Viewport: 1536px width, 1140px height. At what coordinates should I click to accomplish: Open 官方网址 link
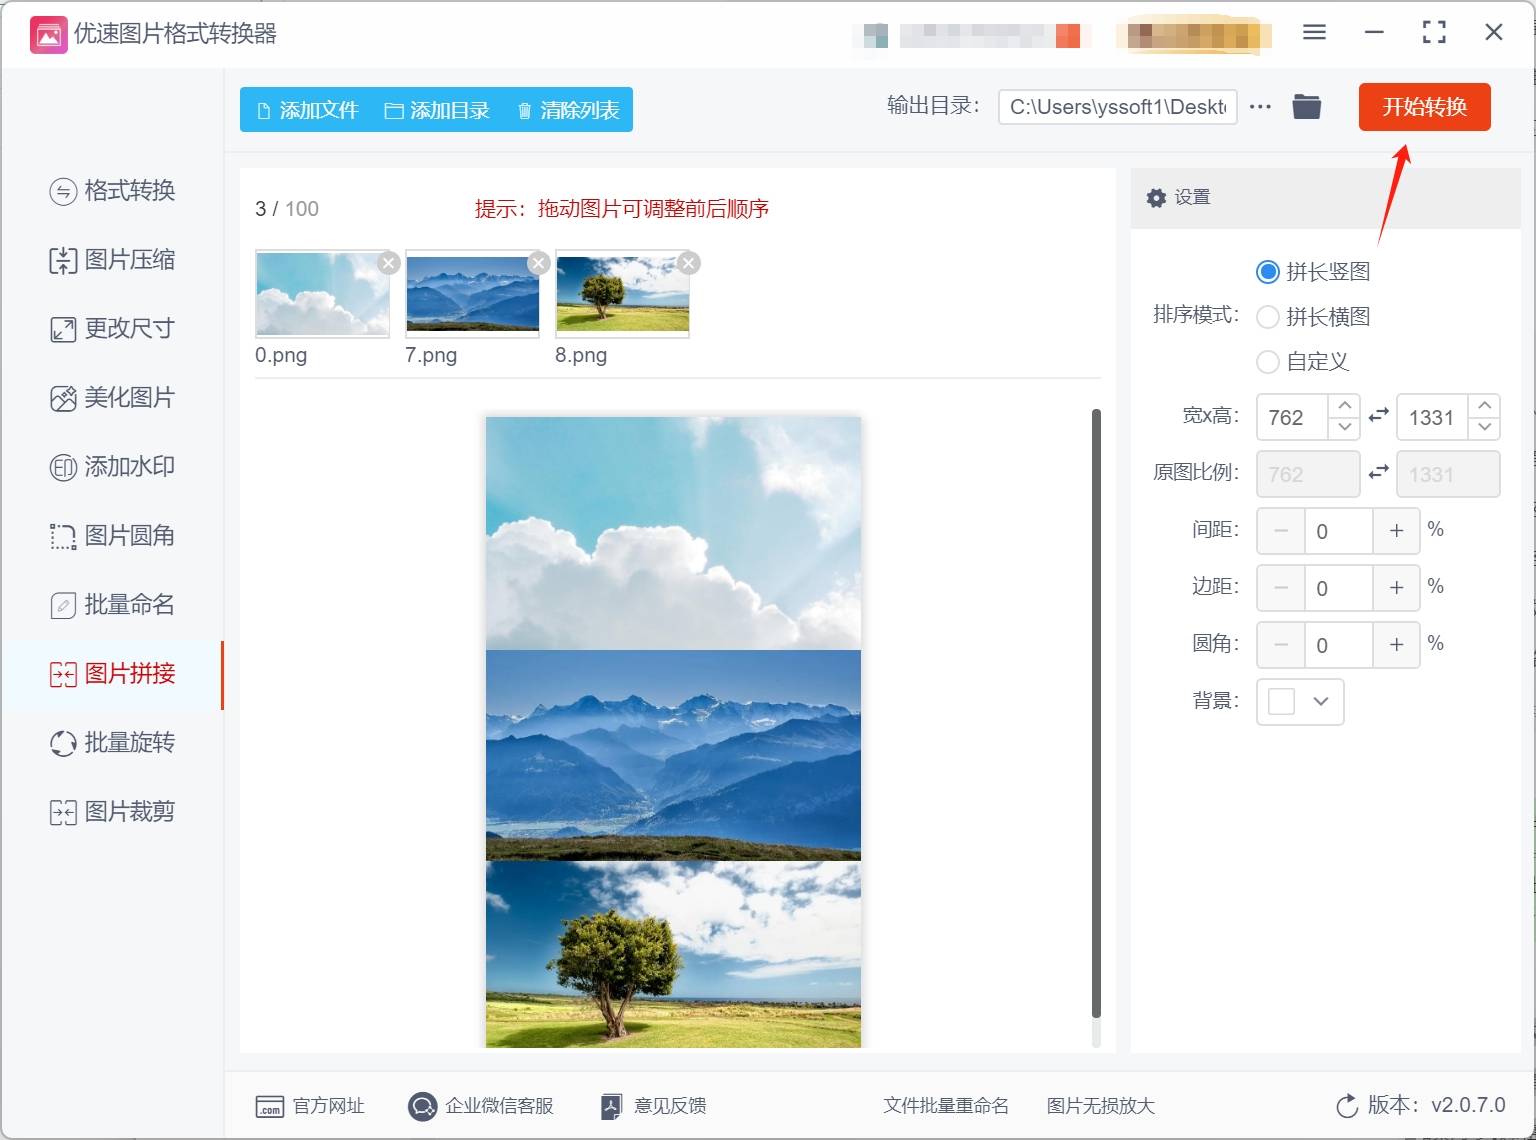pos(310,1106)
